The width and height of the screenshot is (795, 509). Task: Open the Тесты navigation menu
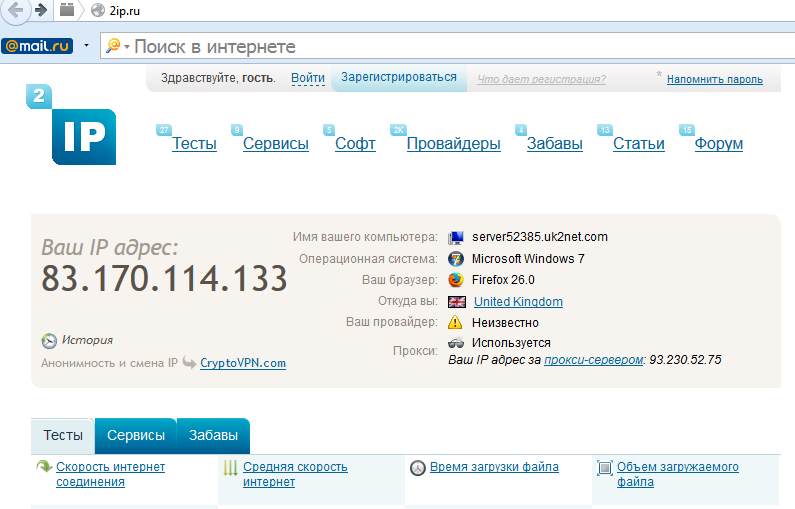pyautogui.click(x=194, y=144)
